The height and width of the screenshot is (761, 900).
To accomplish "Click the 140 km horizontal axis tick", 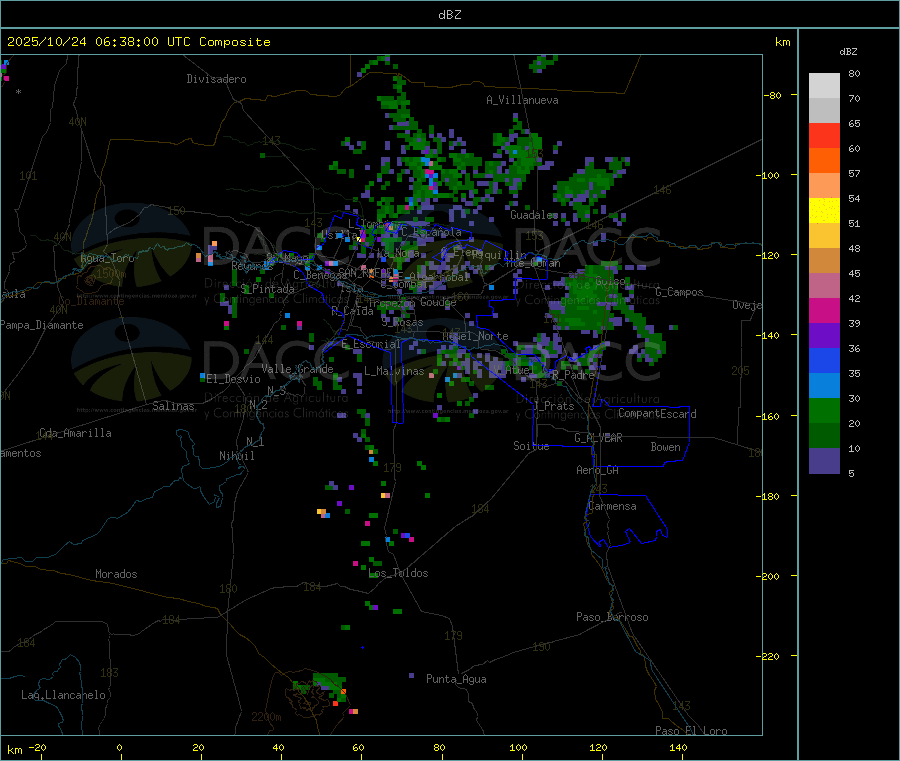I will (x=678, y=747).
